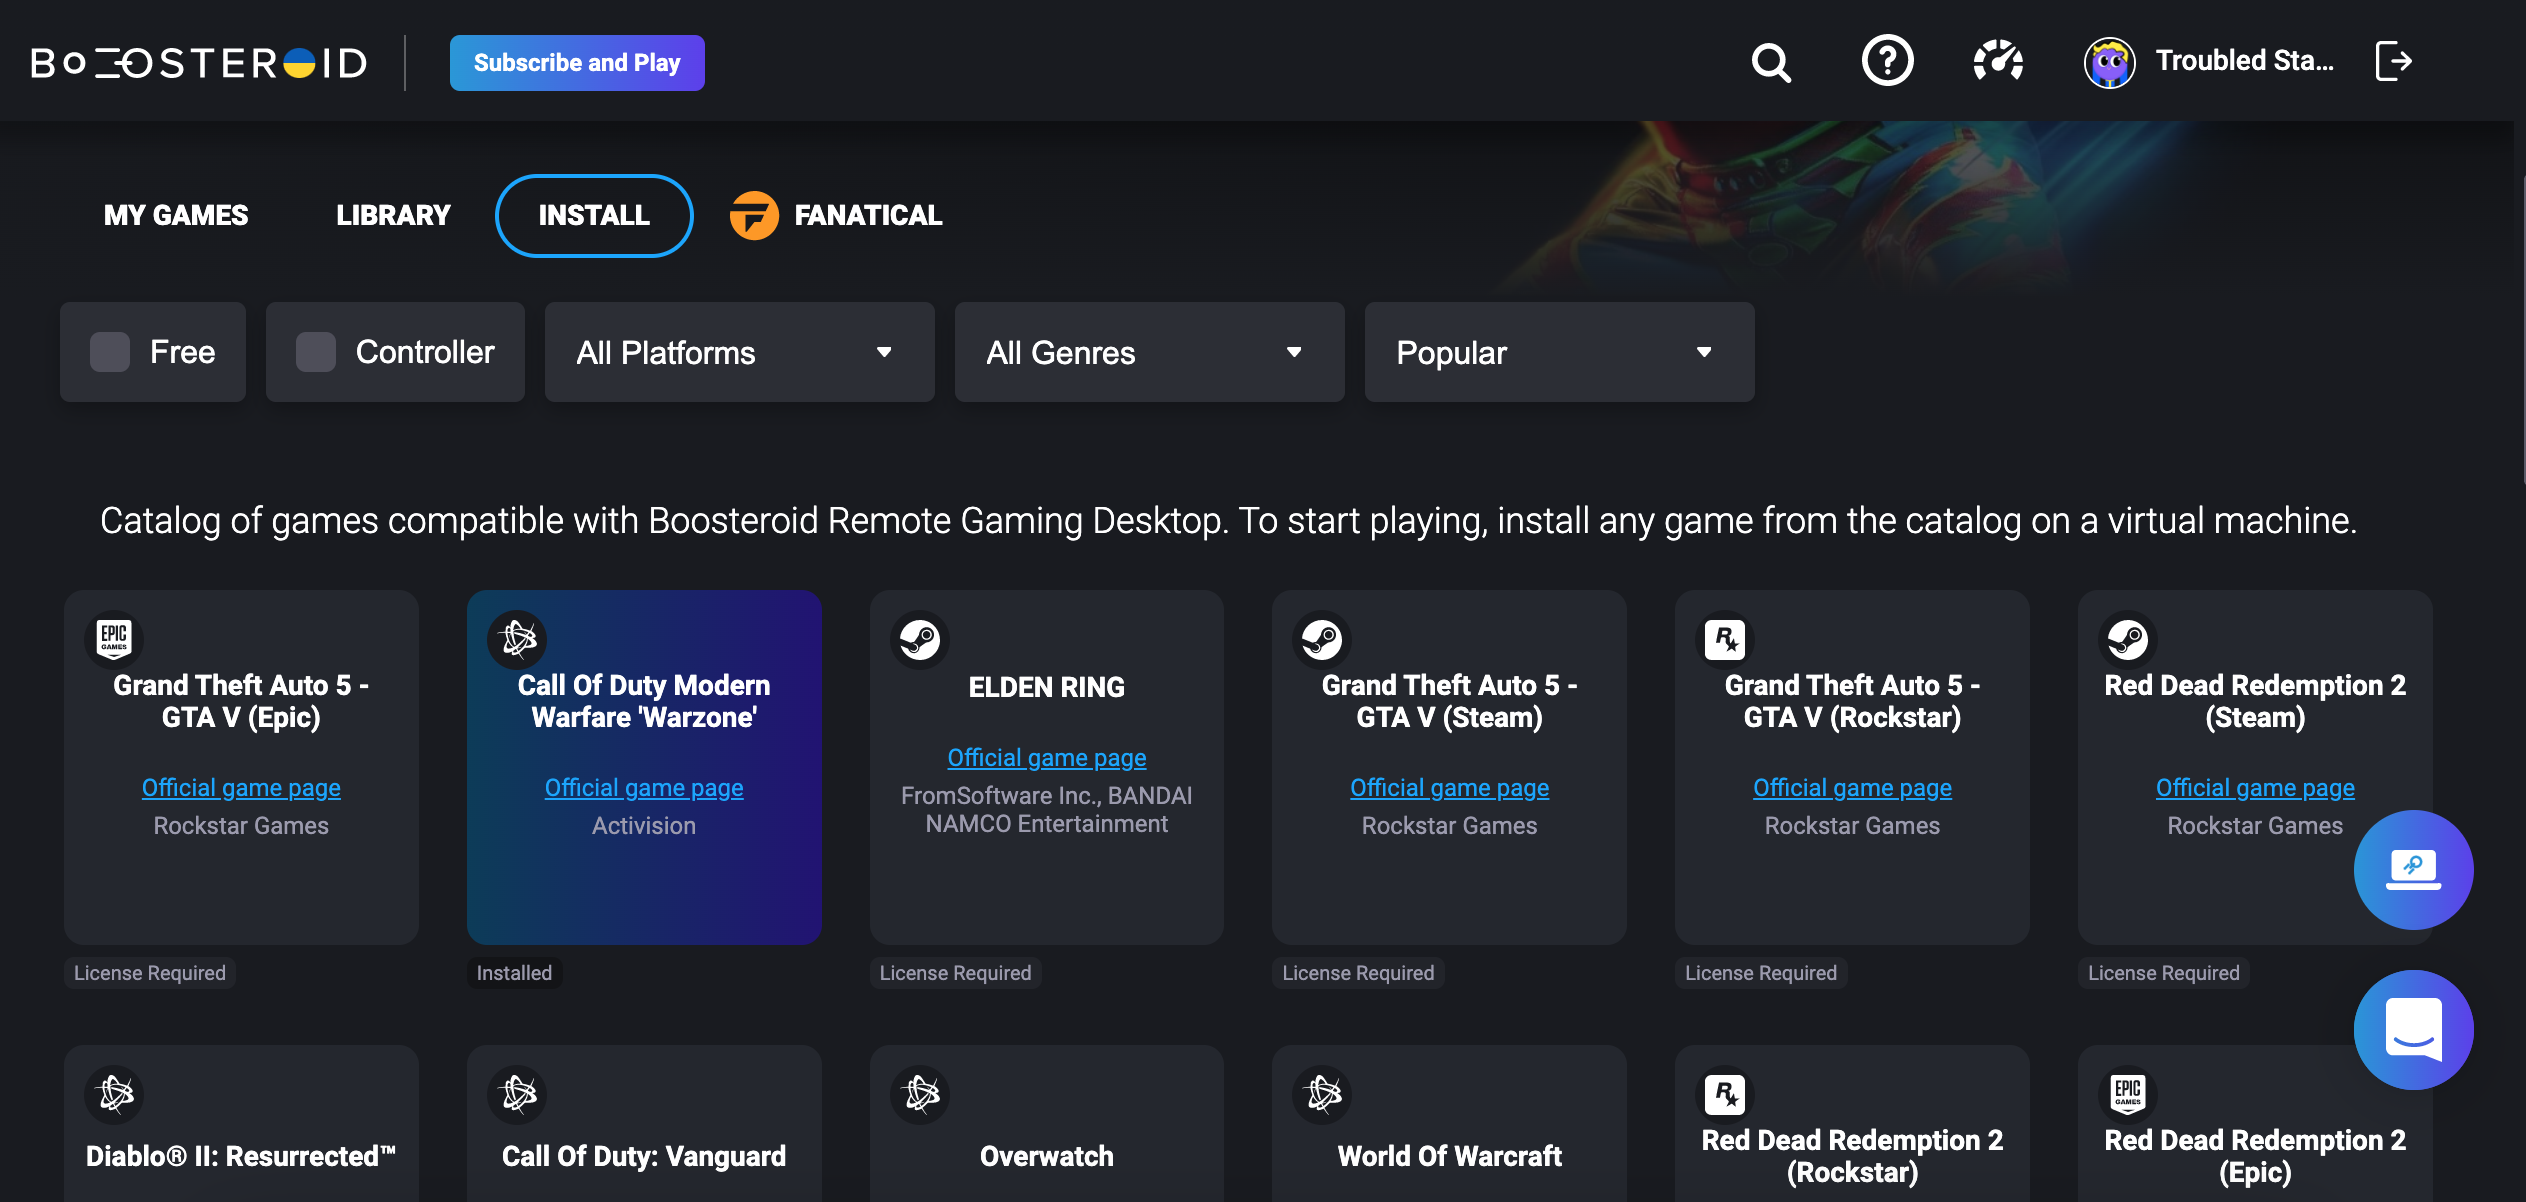
Task: Click License Required label under GTA V (Rockstar)
Action: pos(1761,973)
